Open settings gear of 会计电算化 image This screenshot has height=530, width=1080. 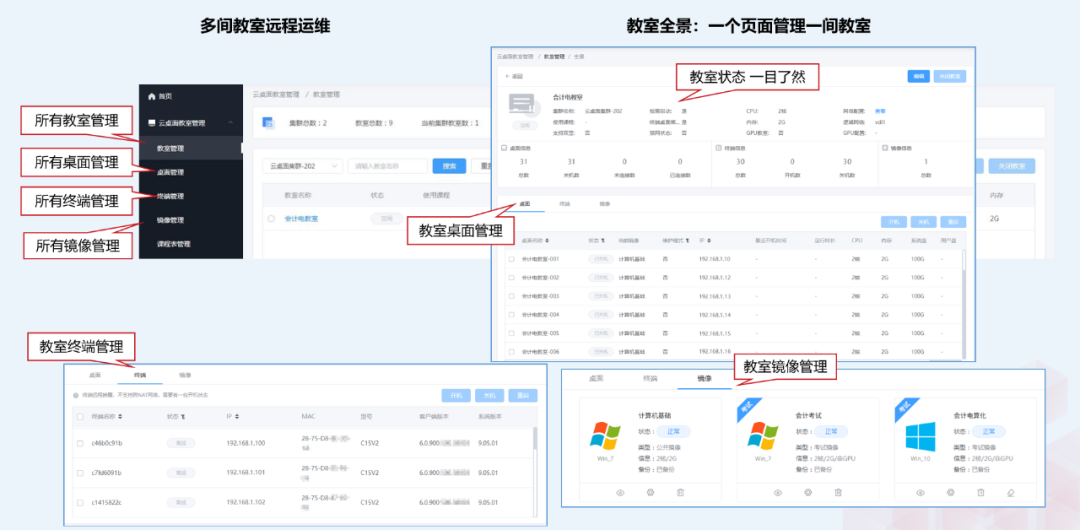951,493
